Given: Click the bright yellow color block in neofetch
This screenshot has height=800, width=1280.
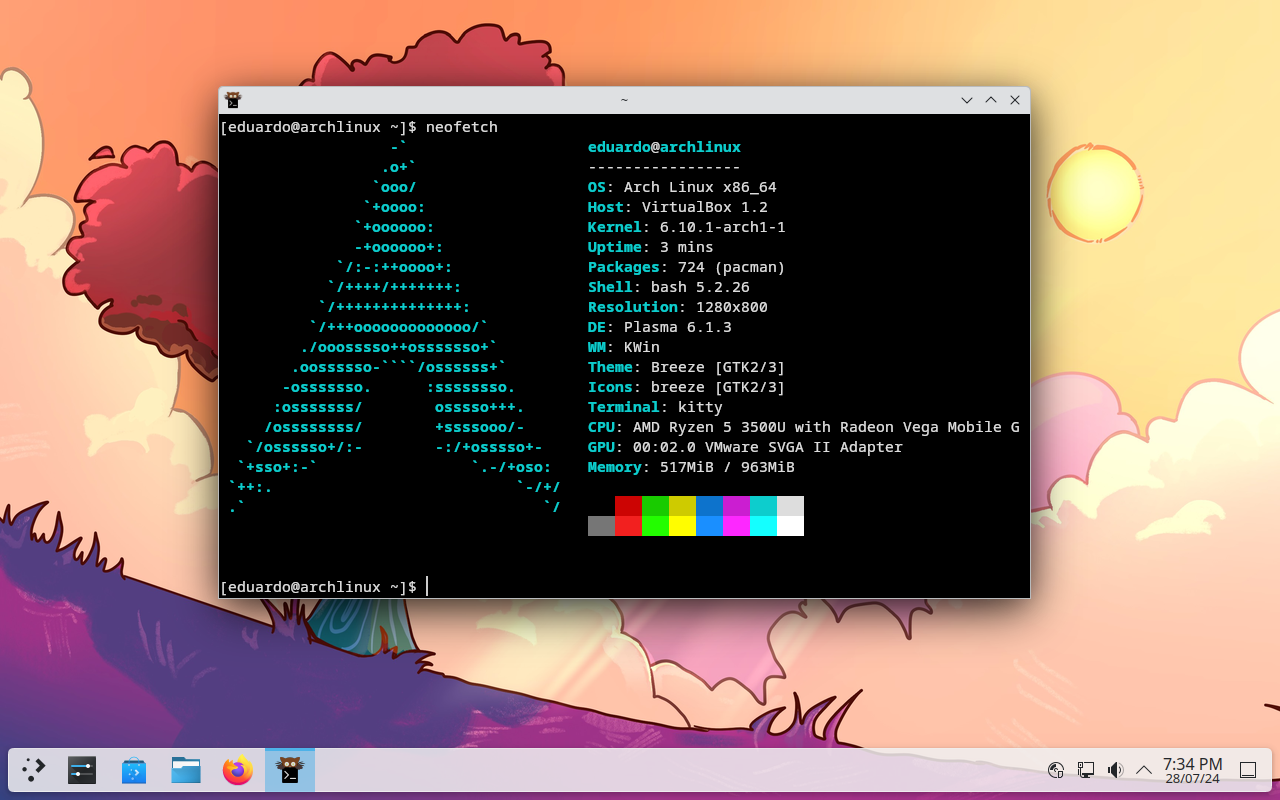Looking at the screenshot, I should point(682,526).
